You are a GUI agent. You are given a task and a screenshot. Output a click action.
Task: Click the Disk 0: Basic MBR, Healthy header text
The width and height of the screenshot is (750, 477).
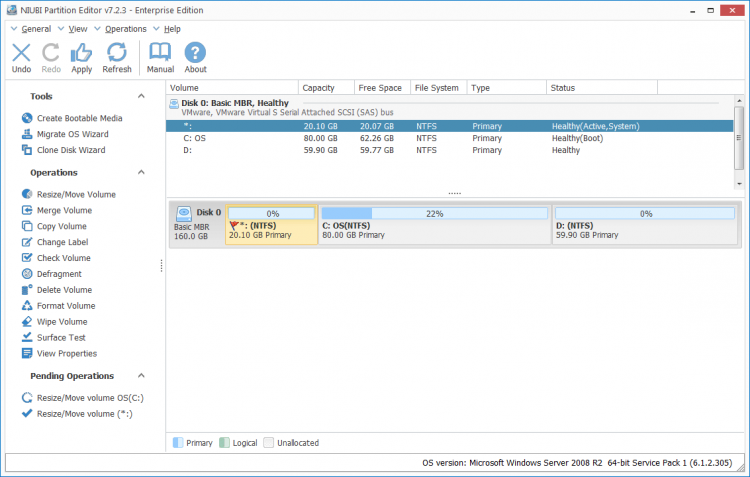[x=235, y=103]
